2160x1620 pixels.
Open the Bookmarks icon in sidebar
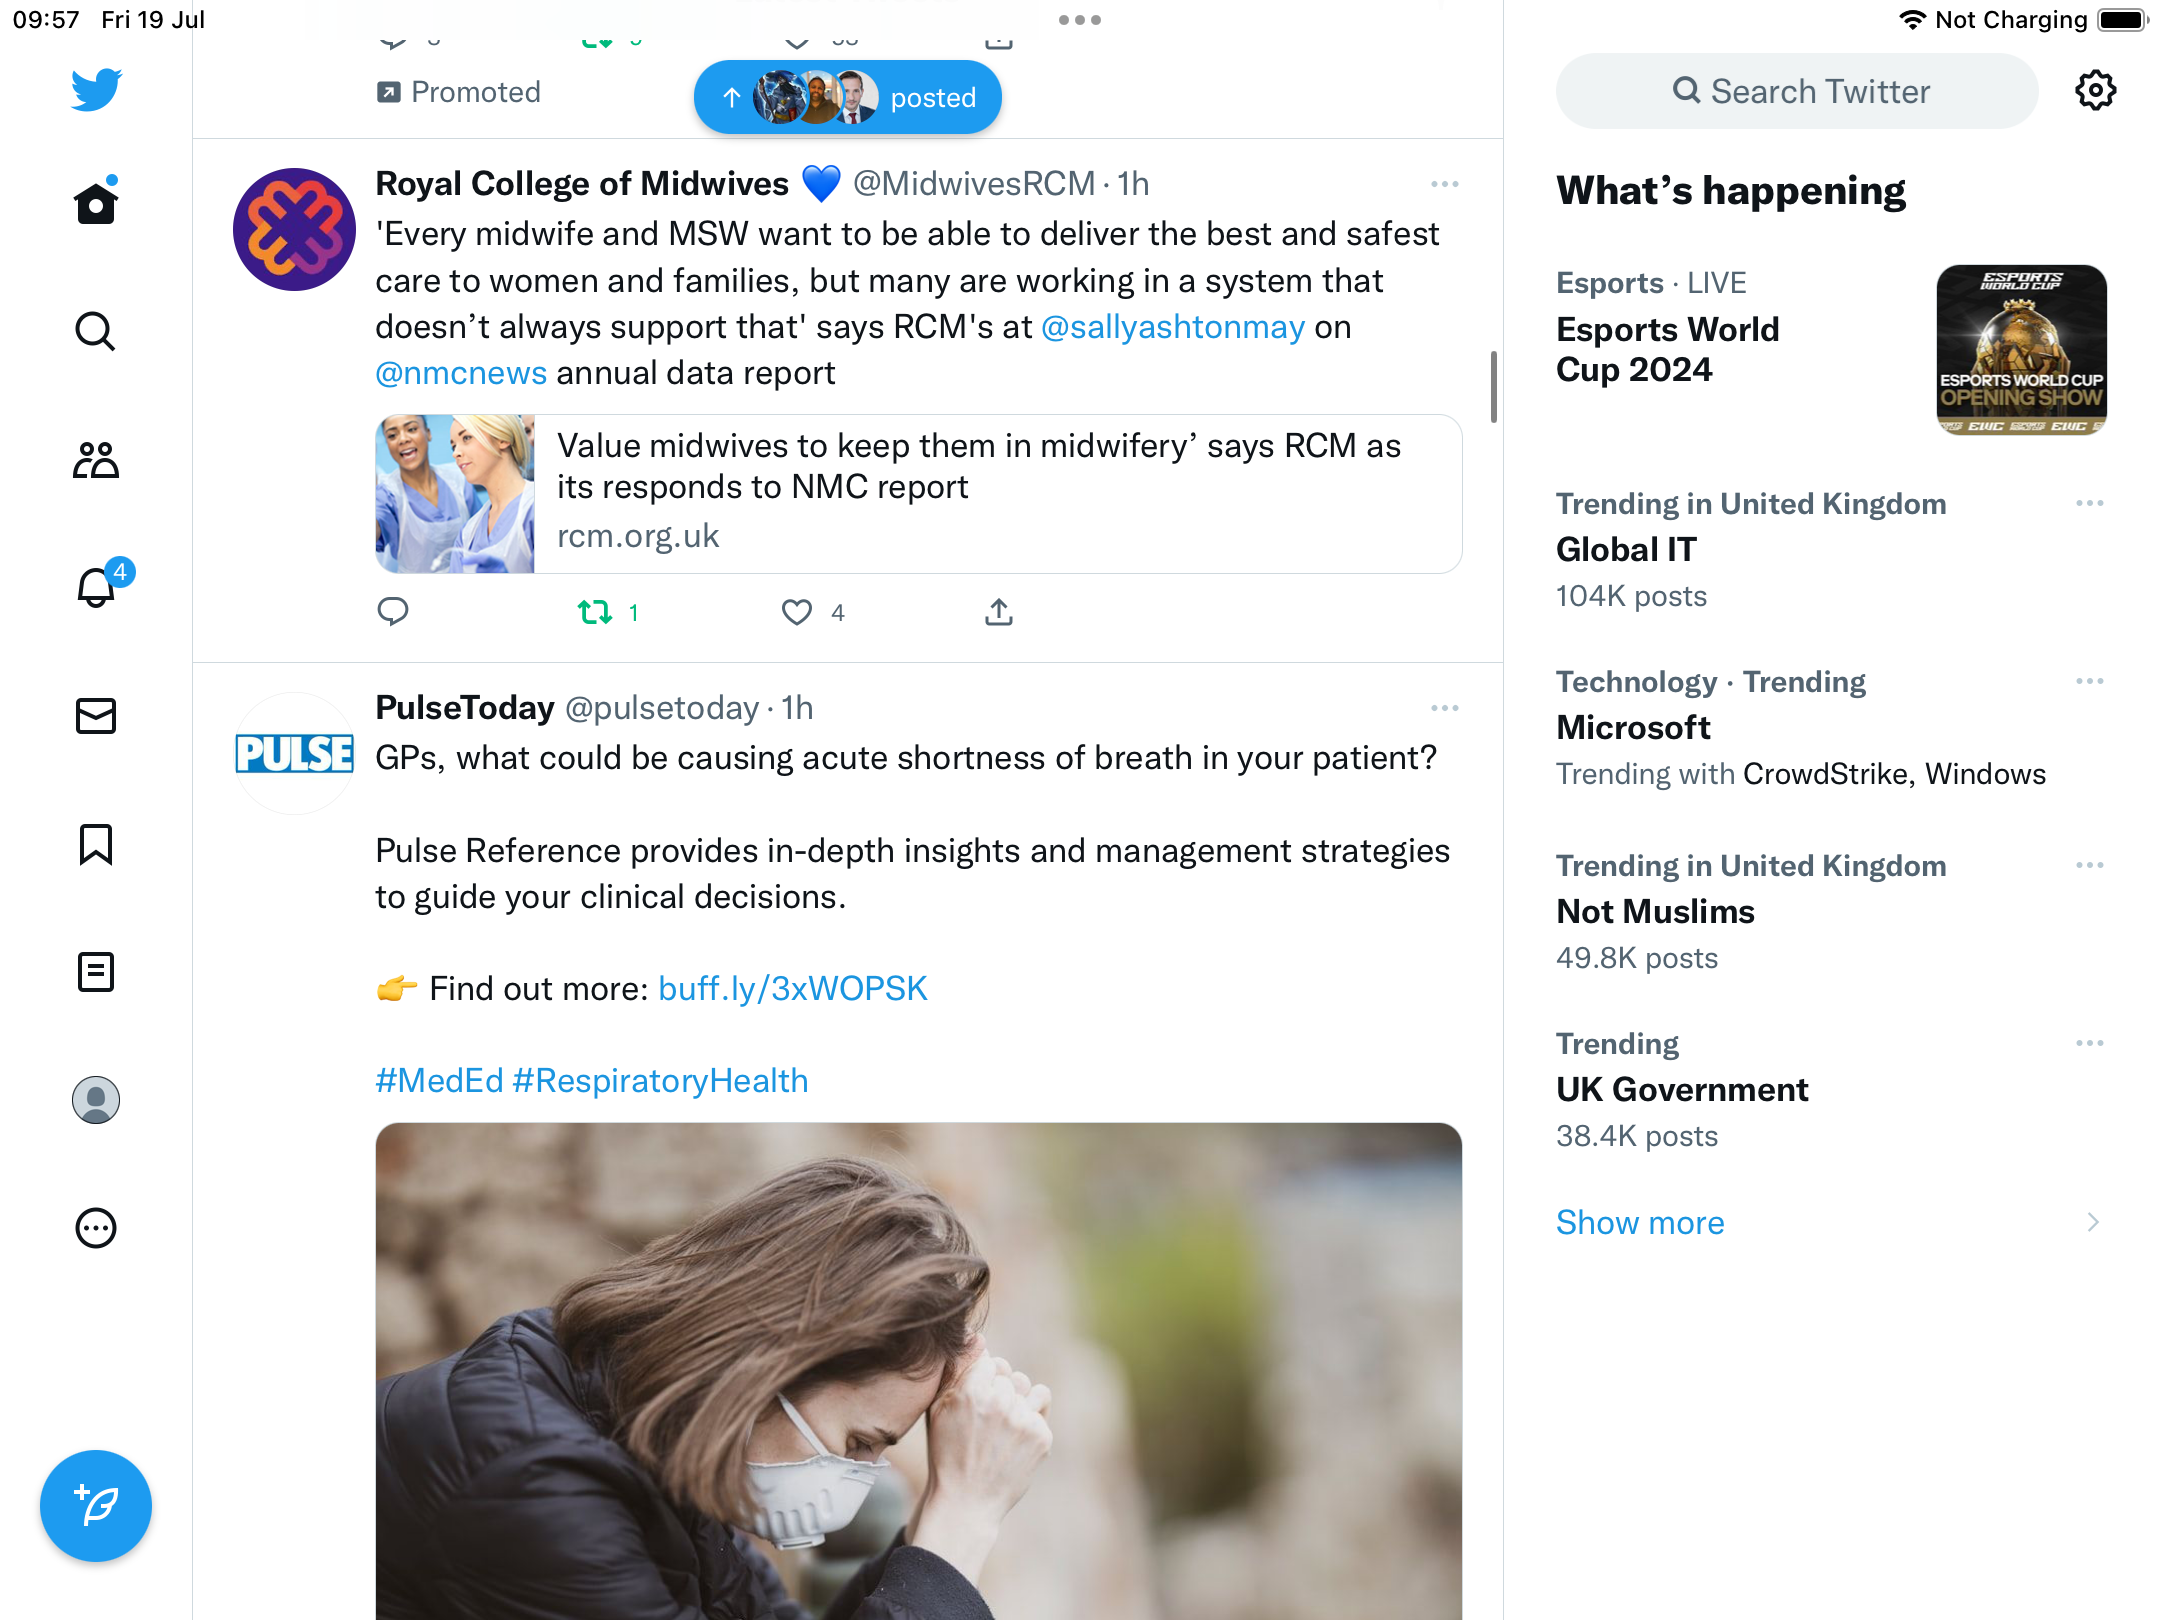96,844
